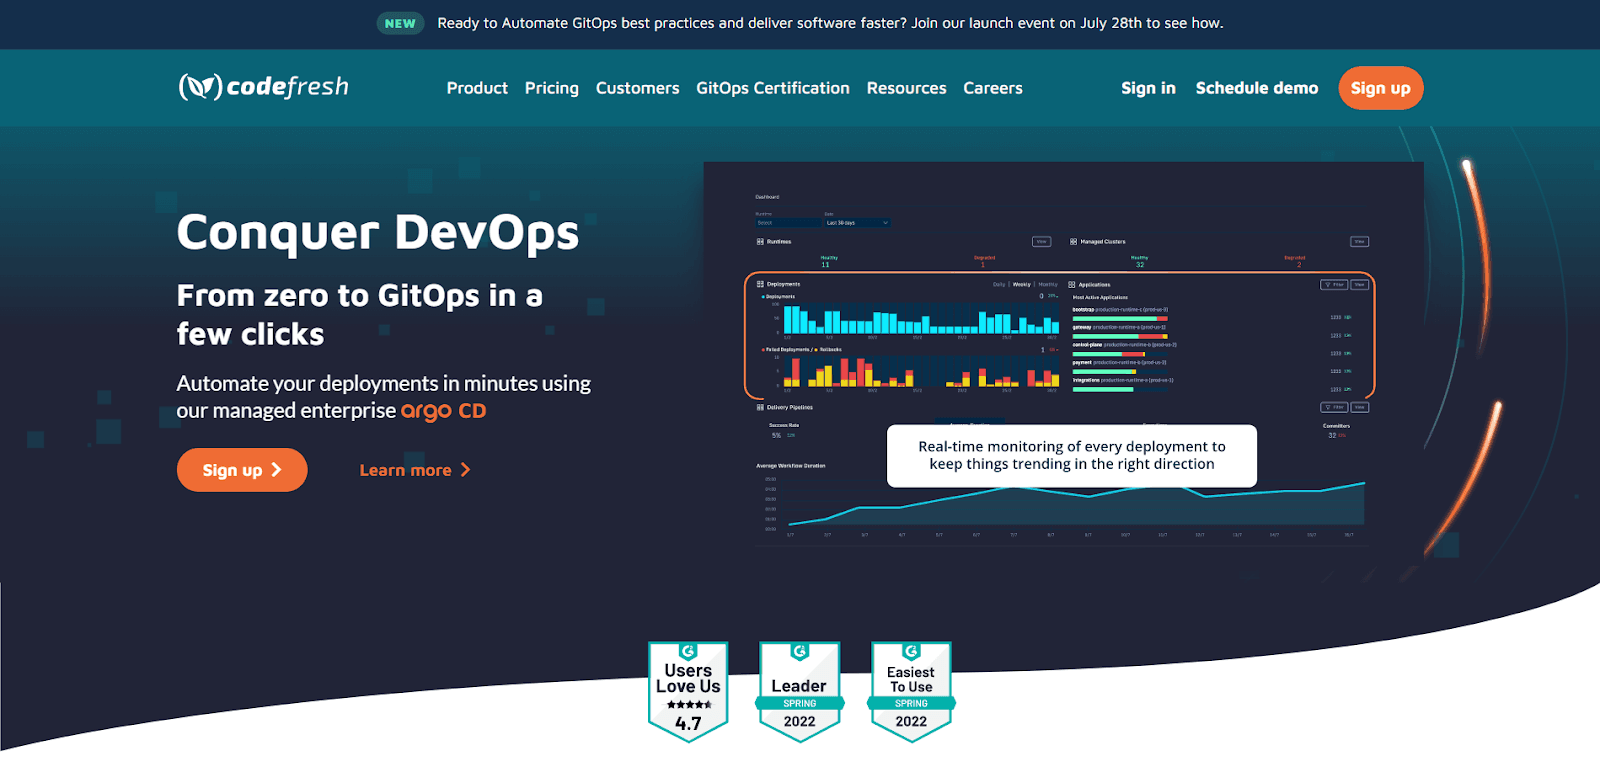
Task: Click the Schedule demo link
Action: coord(1256,88)
